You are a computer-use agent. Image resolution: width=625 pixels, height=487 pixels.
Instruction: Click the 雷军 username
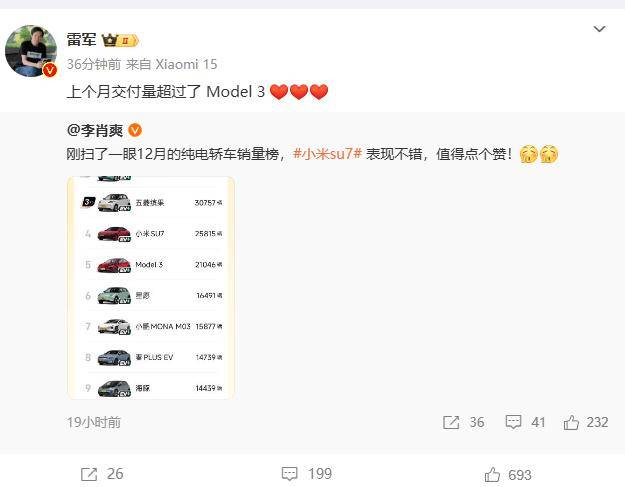click(x=81, y=40)
